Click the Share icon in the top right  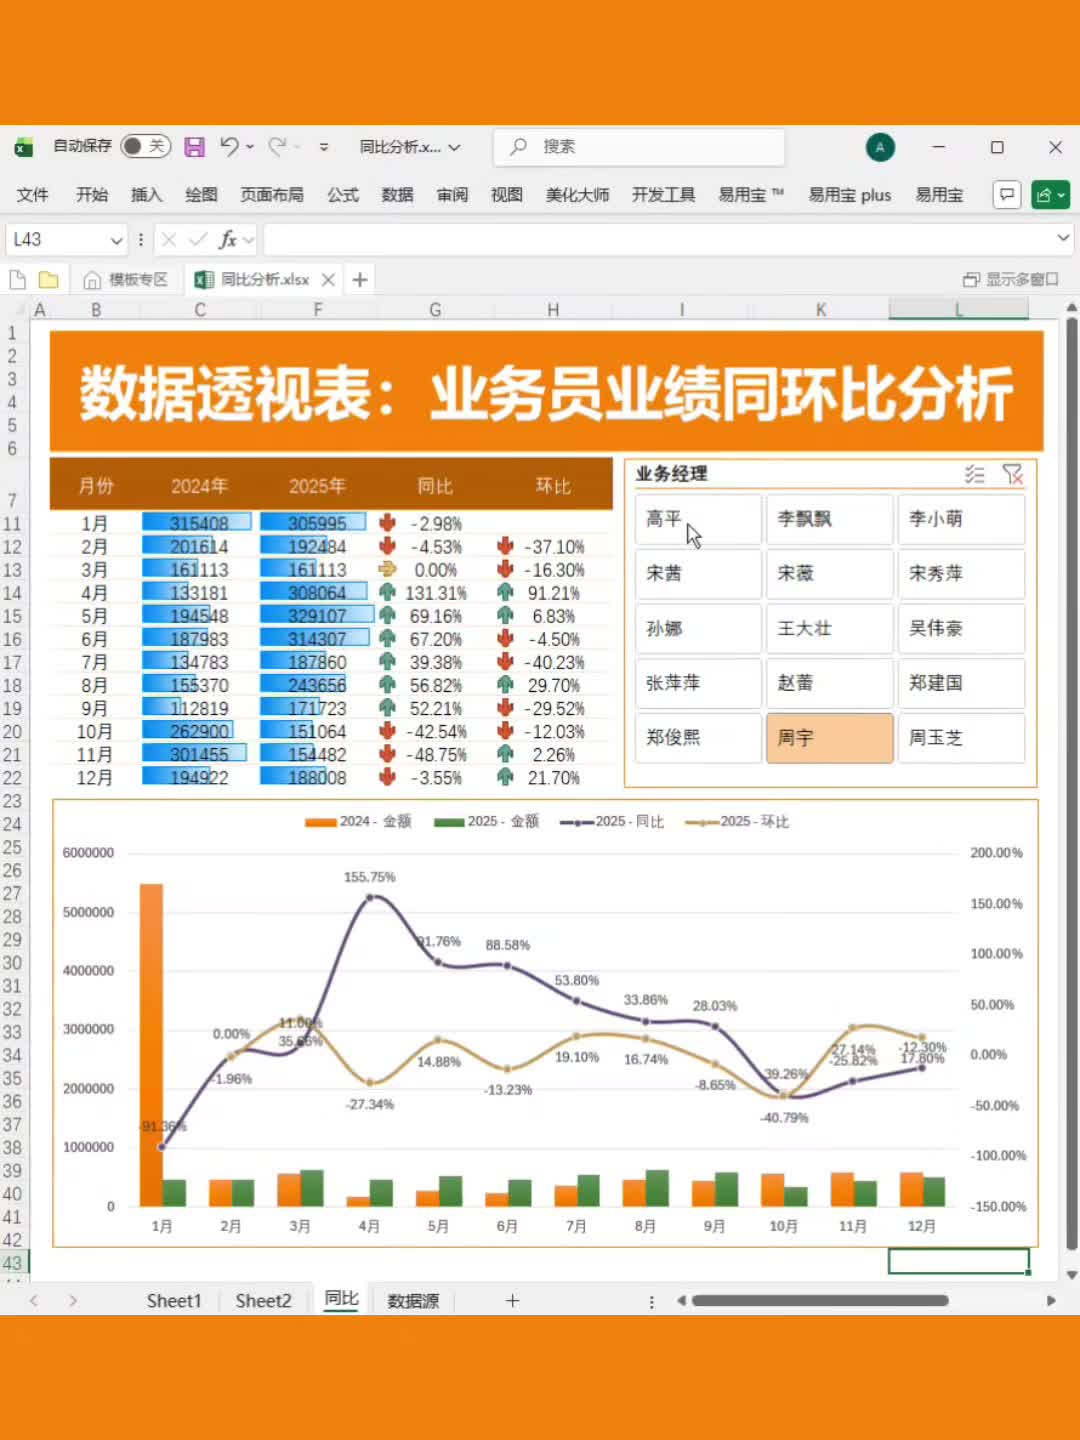pyautogui.click(x=1050, y=194)
